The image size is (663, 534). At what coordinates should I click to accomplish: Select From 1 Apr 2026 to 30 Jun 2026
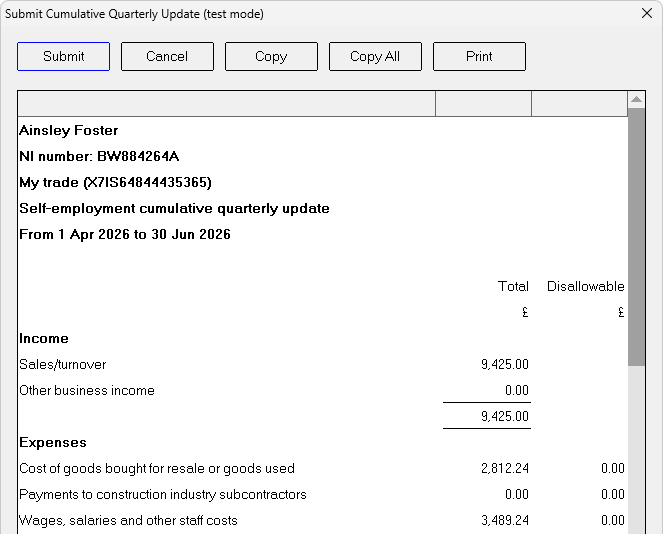(125, 234)
